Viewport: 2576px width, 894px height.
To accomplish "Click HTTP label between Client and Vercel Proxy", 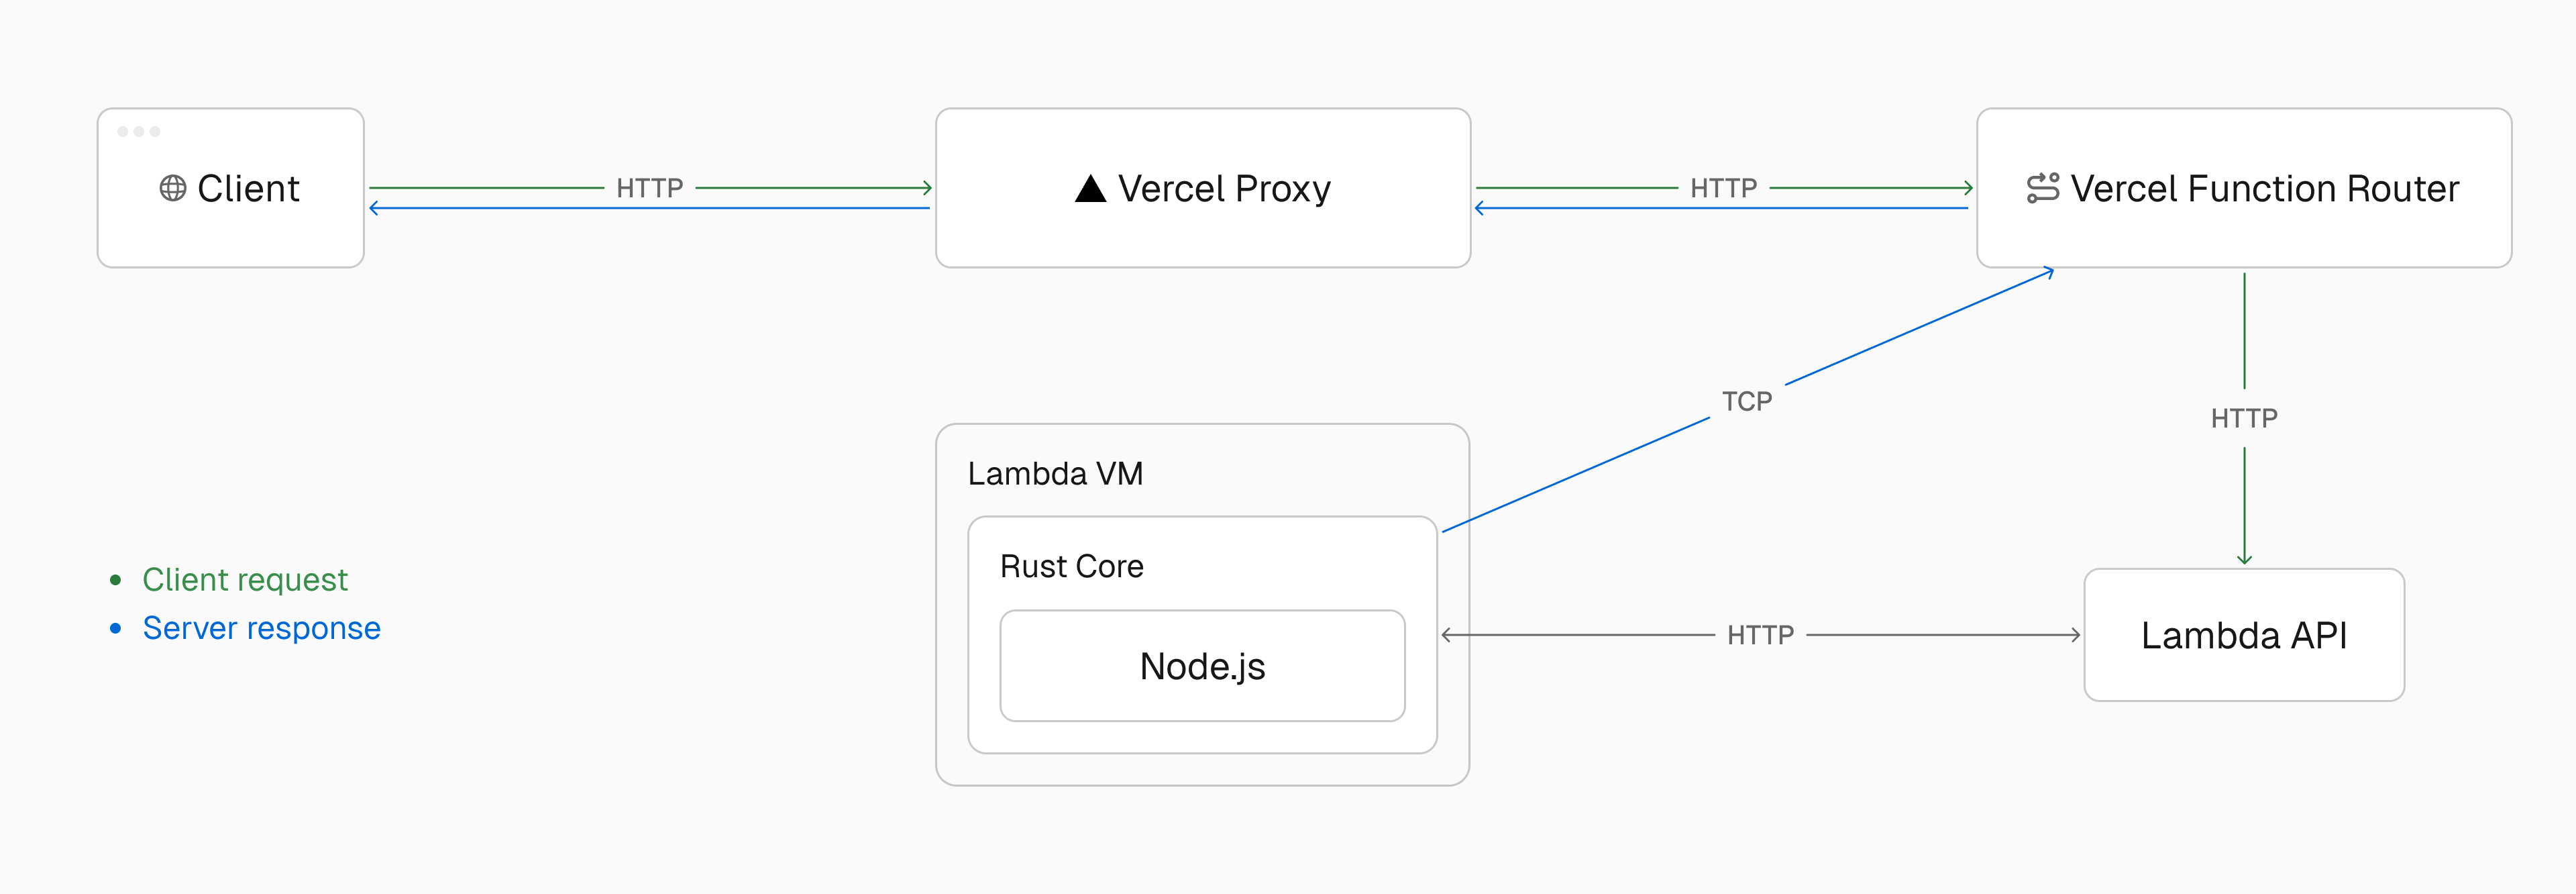I will (x=649, y=188).
